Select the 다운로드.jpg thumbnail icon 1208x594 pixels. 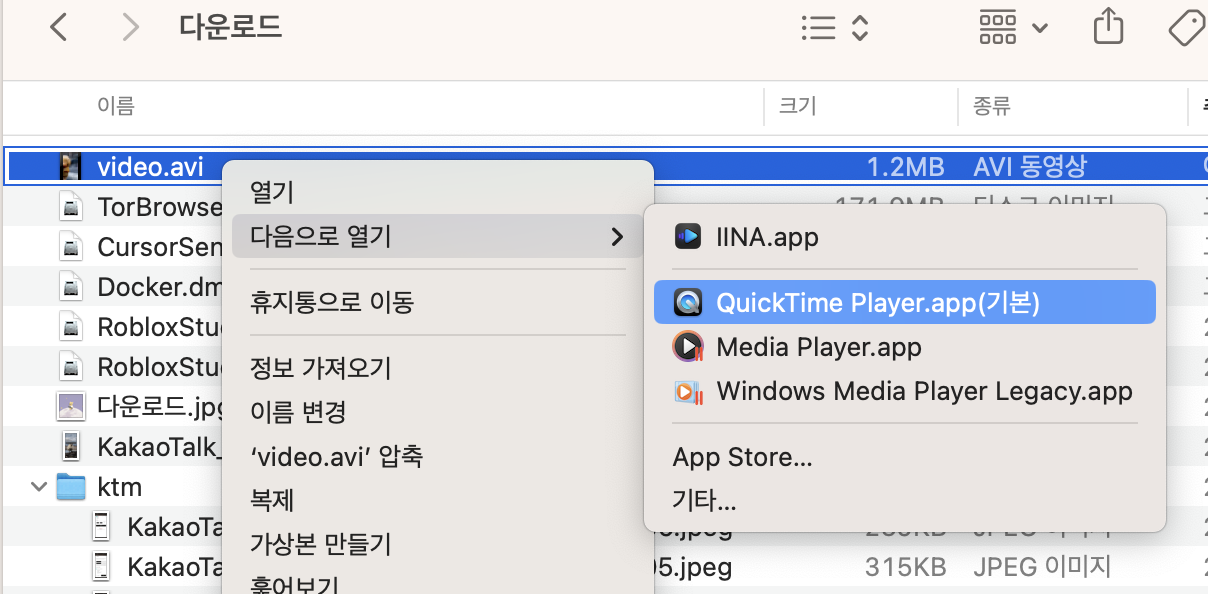point(70,407)
